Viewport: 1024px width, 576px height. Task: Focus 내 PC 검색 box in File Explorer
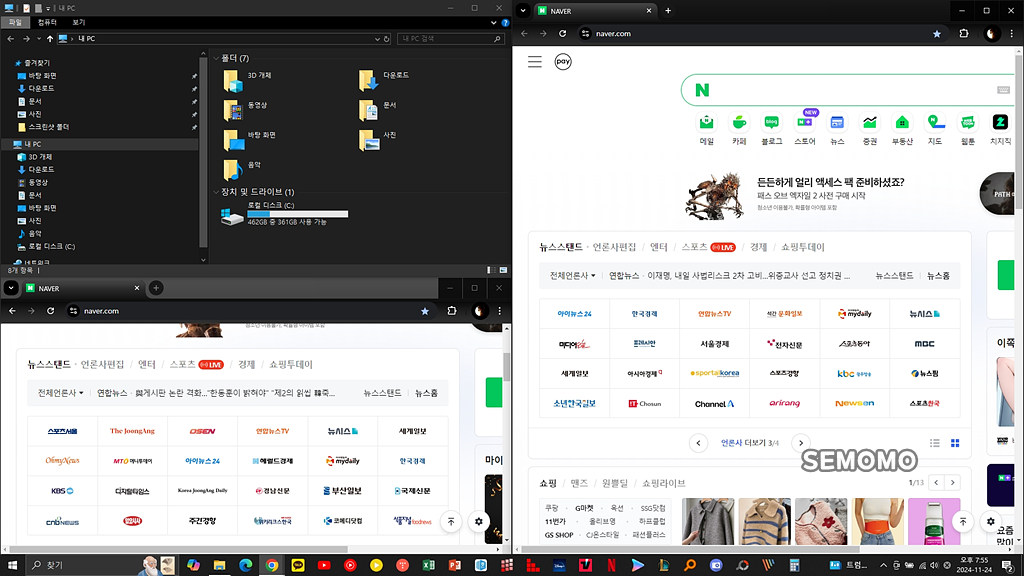coord(451,39)
